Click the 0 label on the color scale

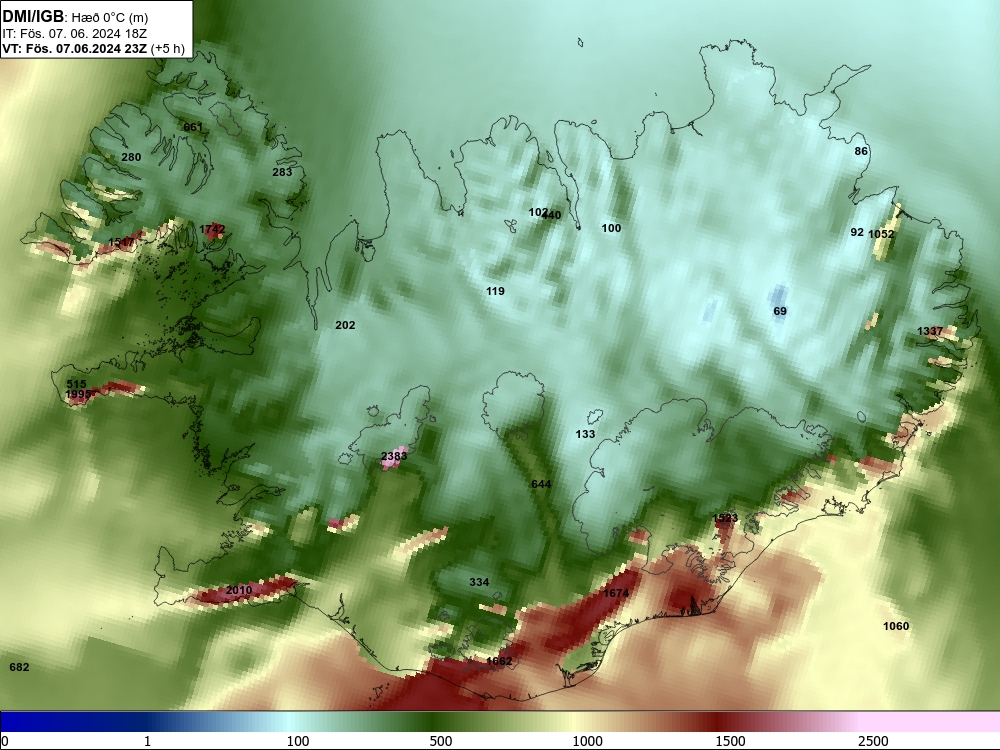tap(6, 741)
